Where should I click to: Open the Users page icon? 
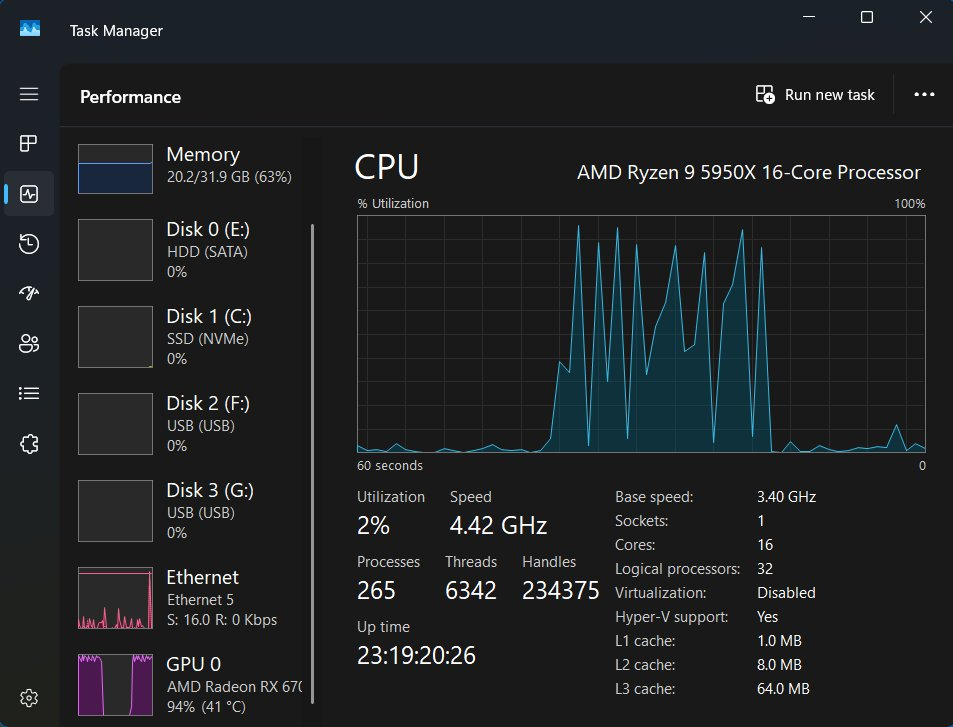pyautogui.click(x=29, y=344)
